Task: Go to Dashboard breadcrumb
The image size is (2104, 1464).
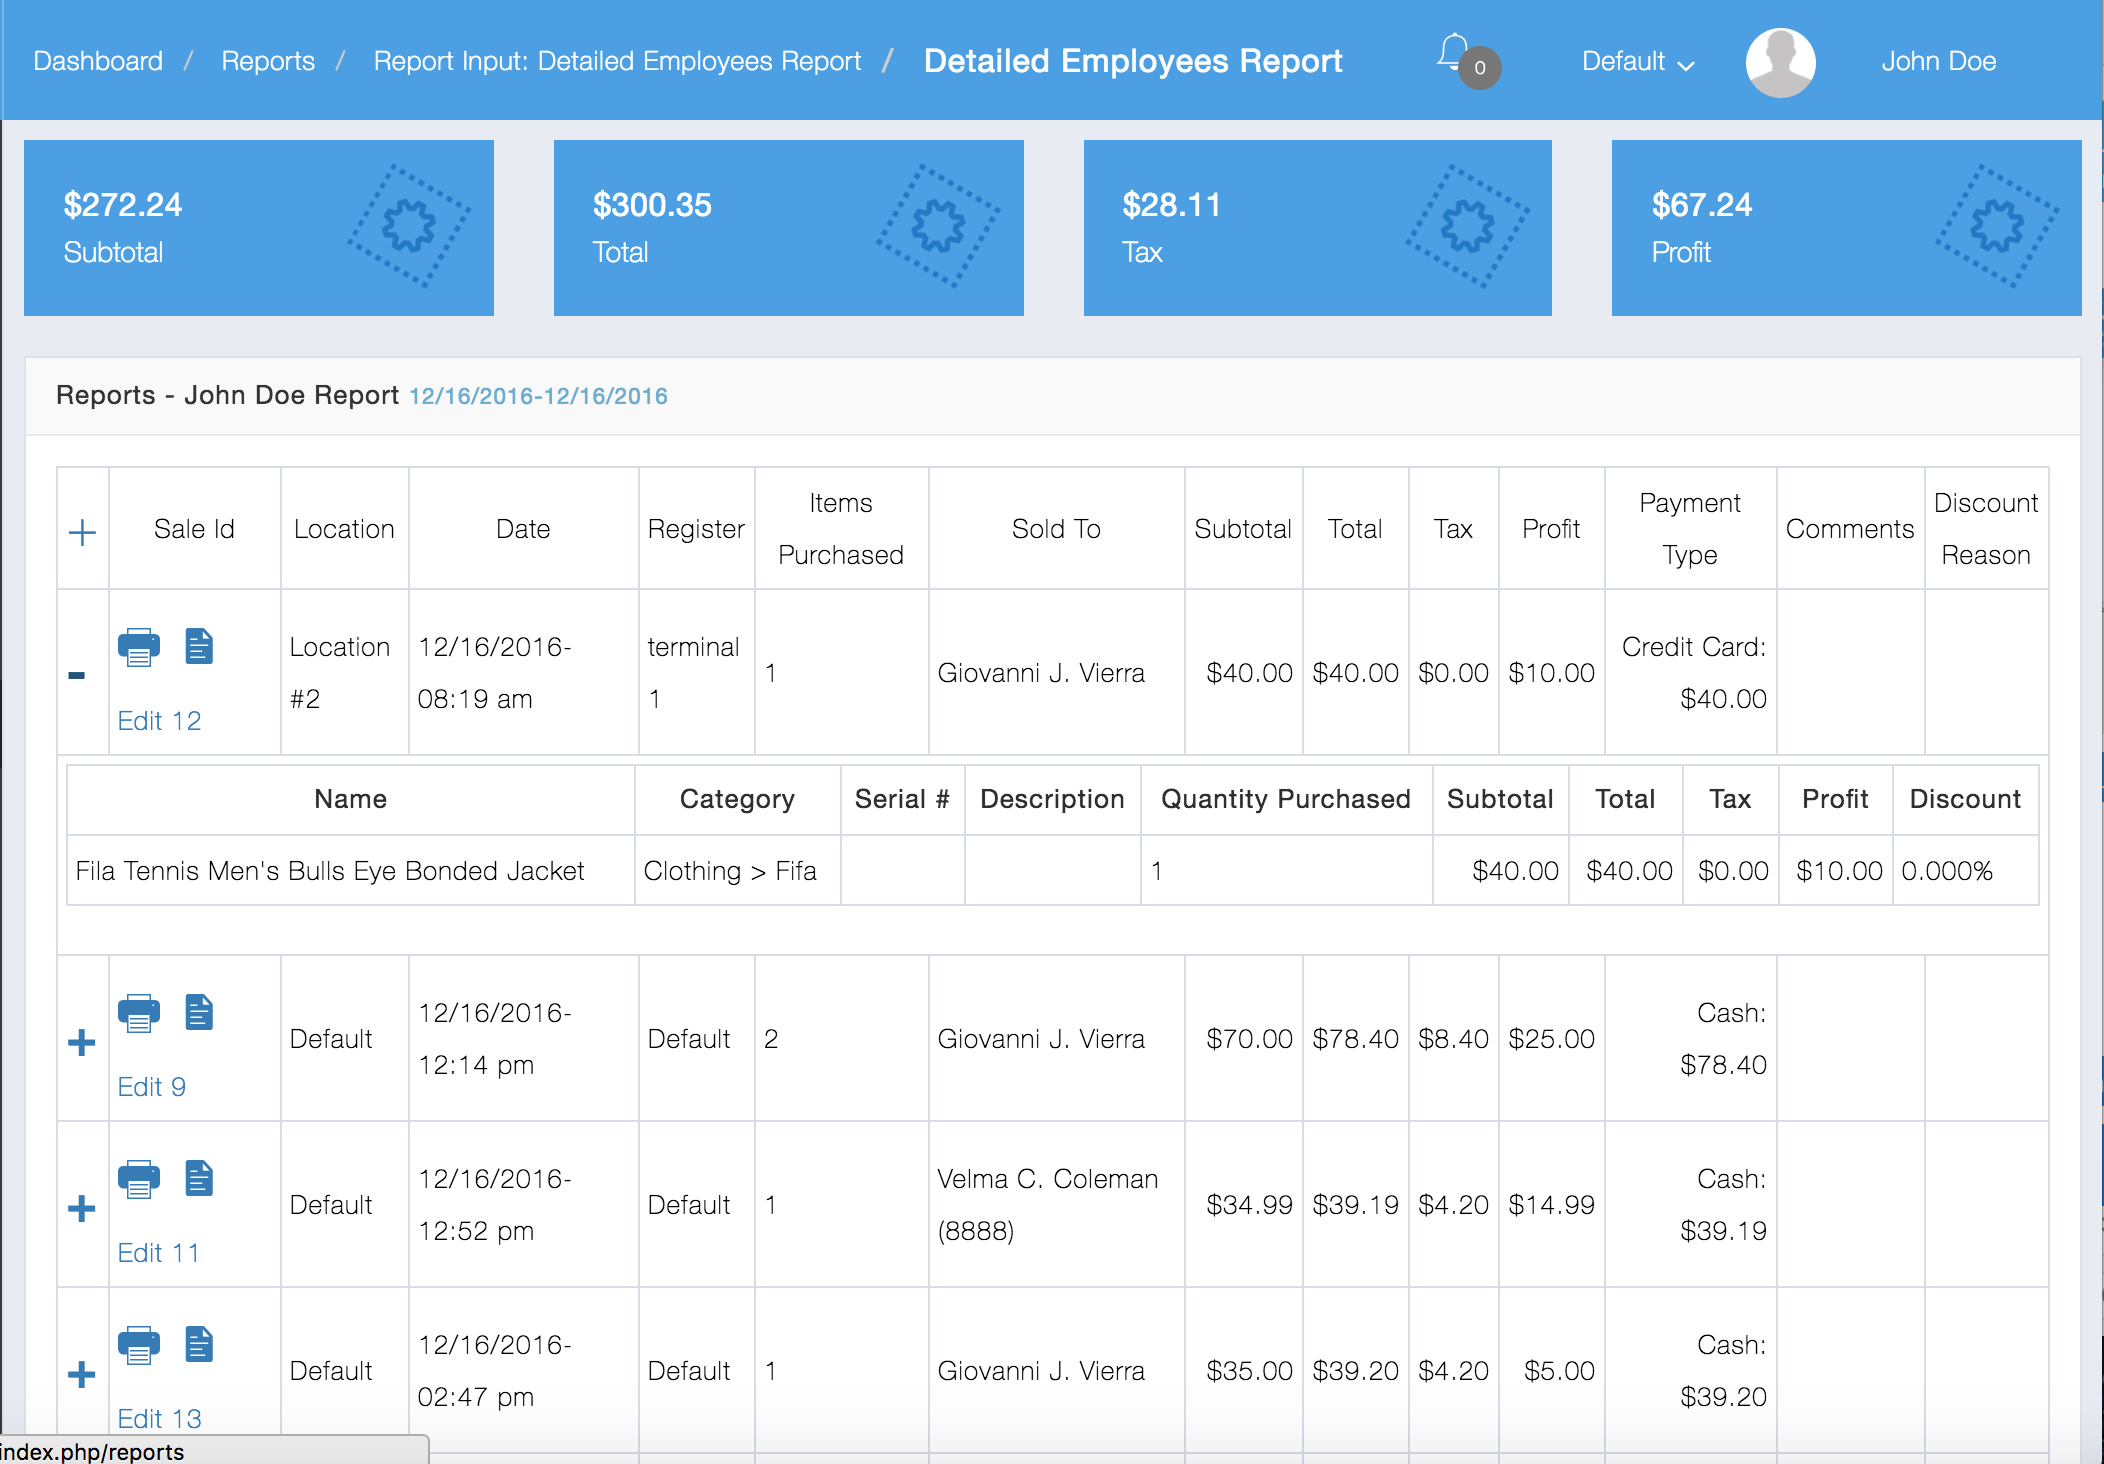Action: point(98,62)
